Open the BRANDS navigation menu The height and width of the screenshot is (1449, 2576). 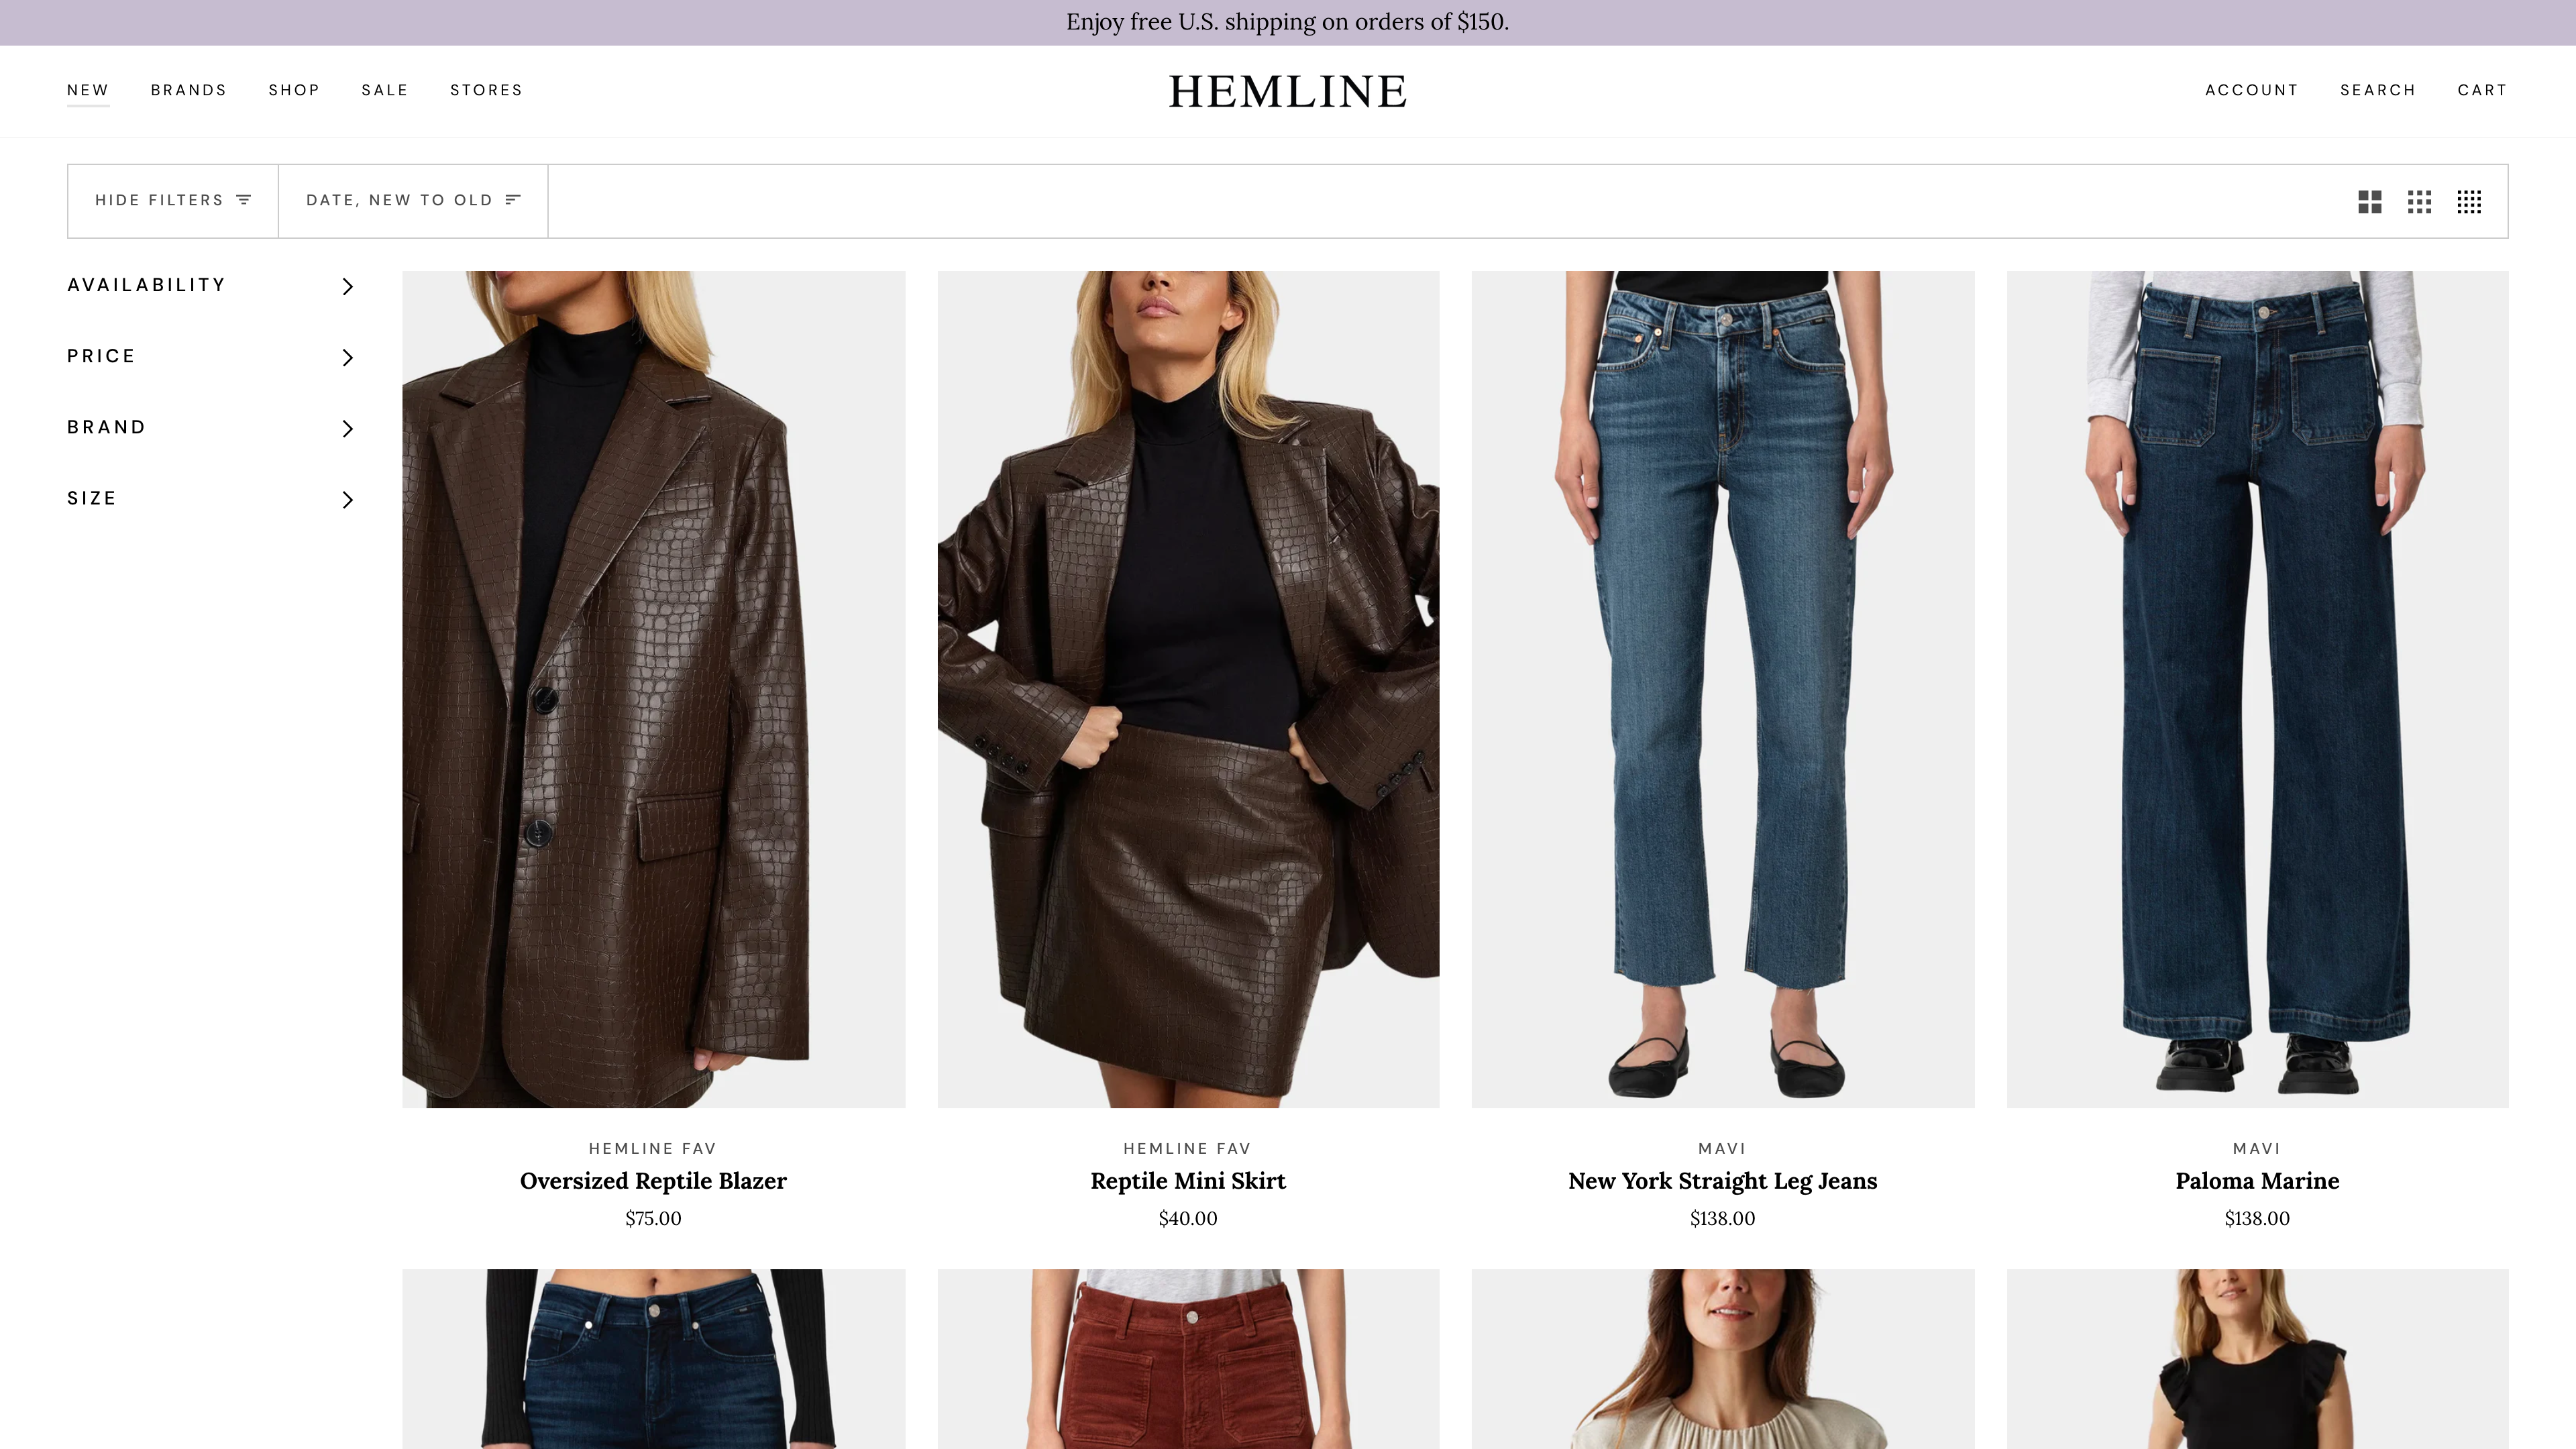coord(188,90)
